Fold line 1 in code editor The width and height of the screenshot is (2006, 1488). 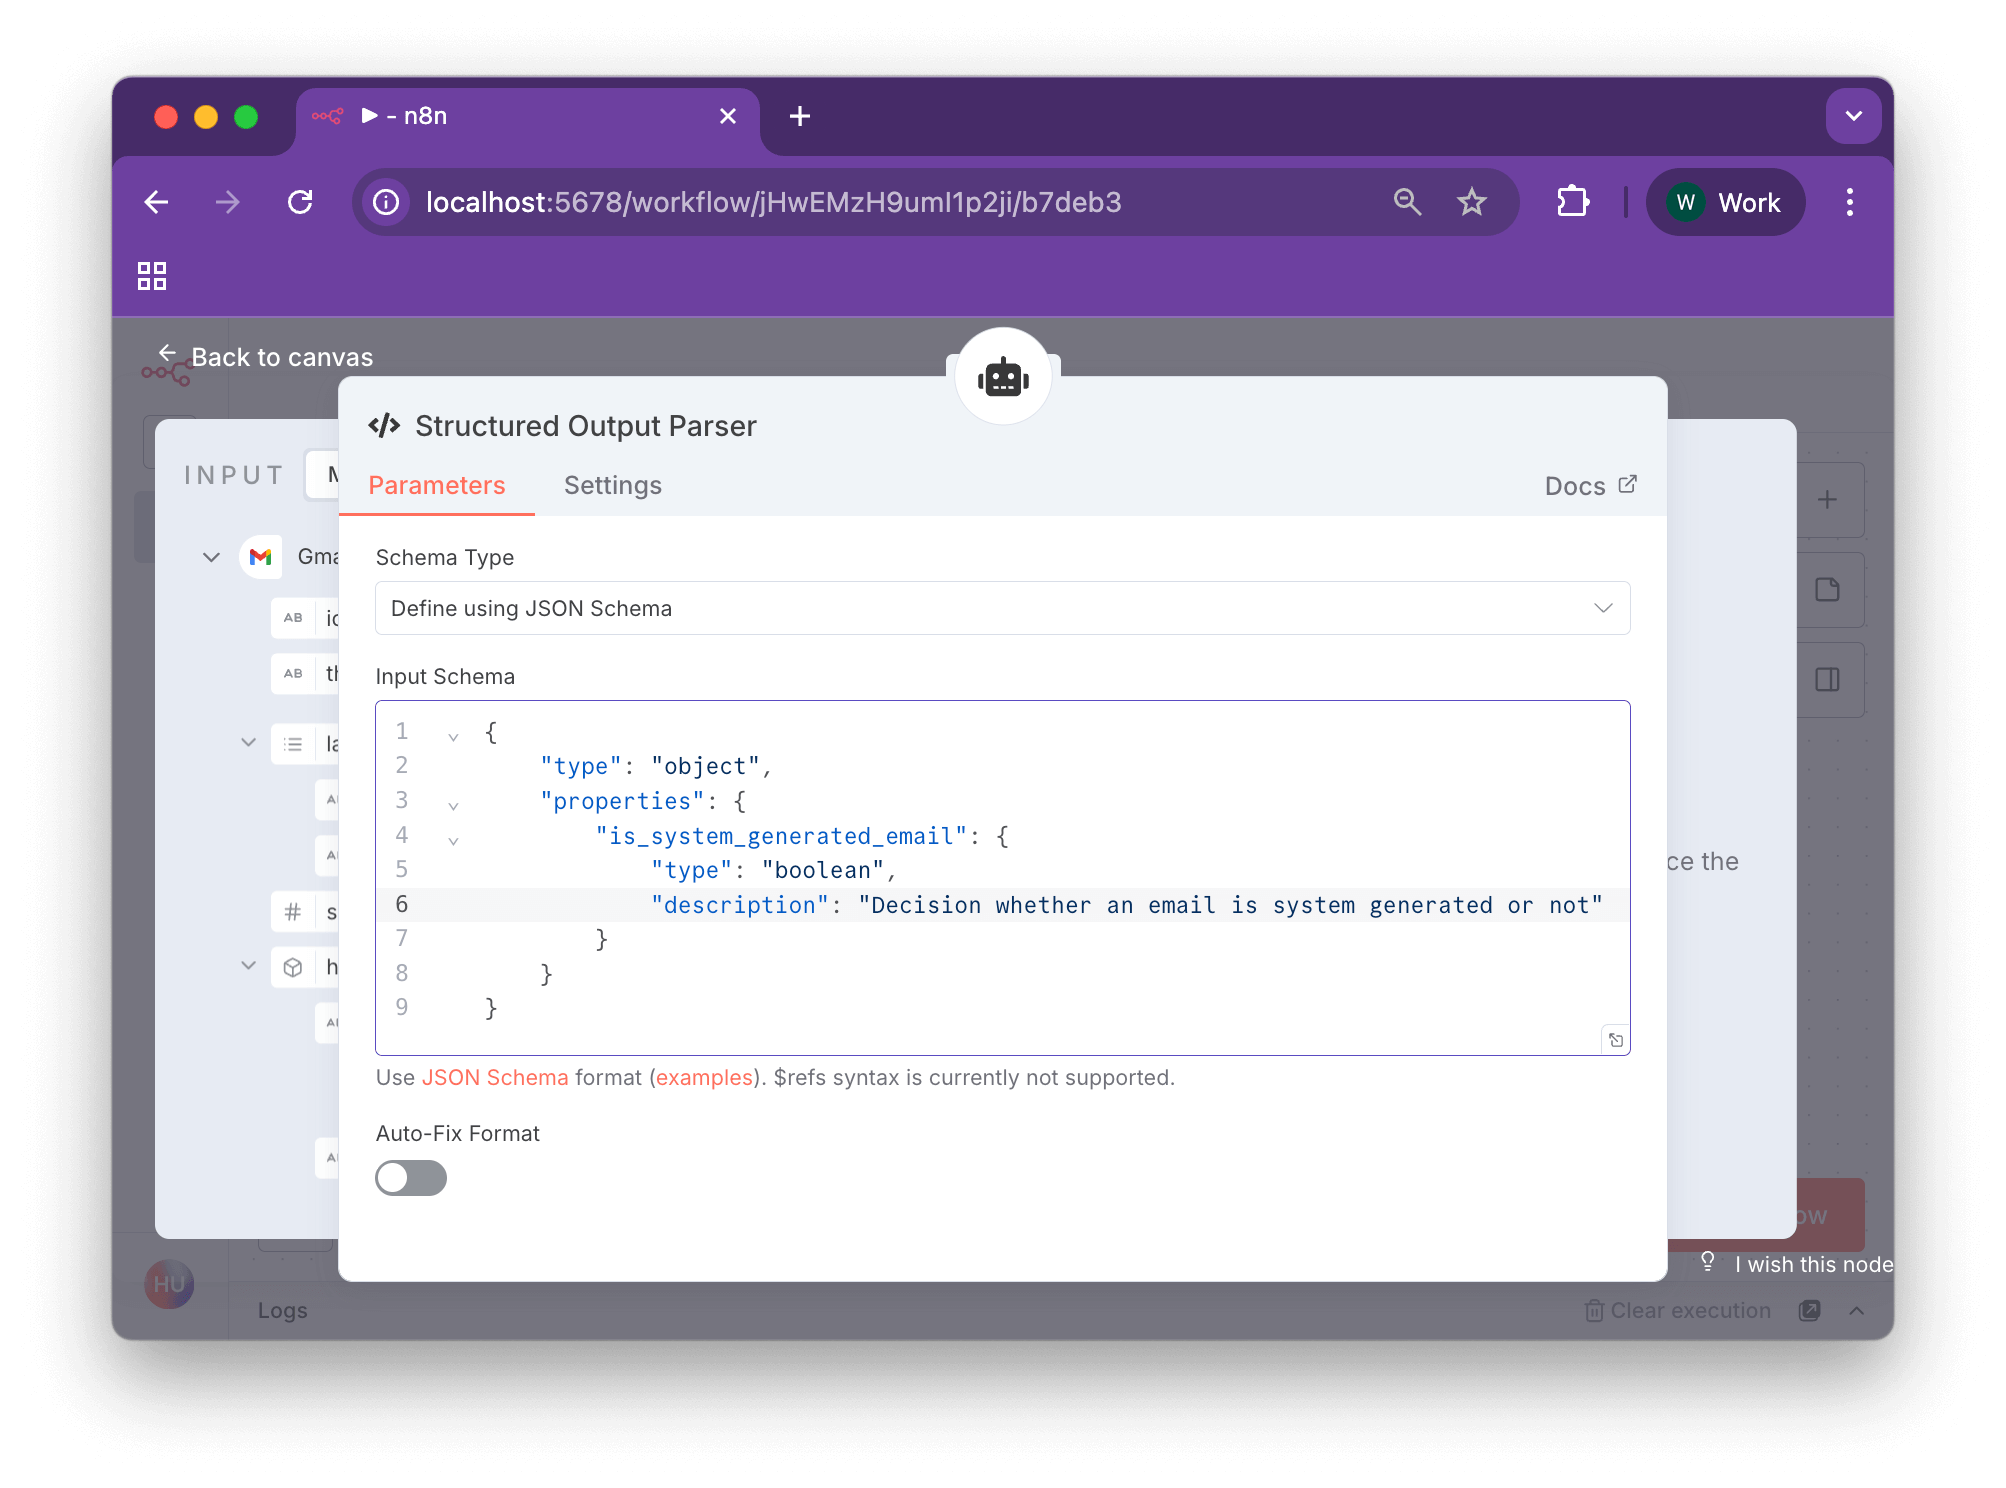(453, 737)
